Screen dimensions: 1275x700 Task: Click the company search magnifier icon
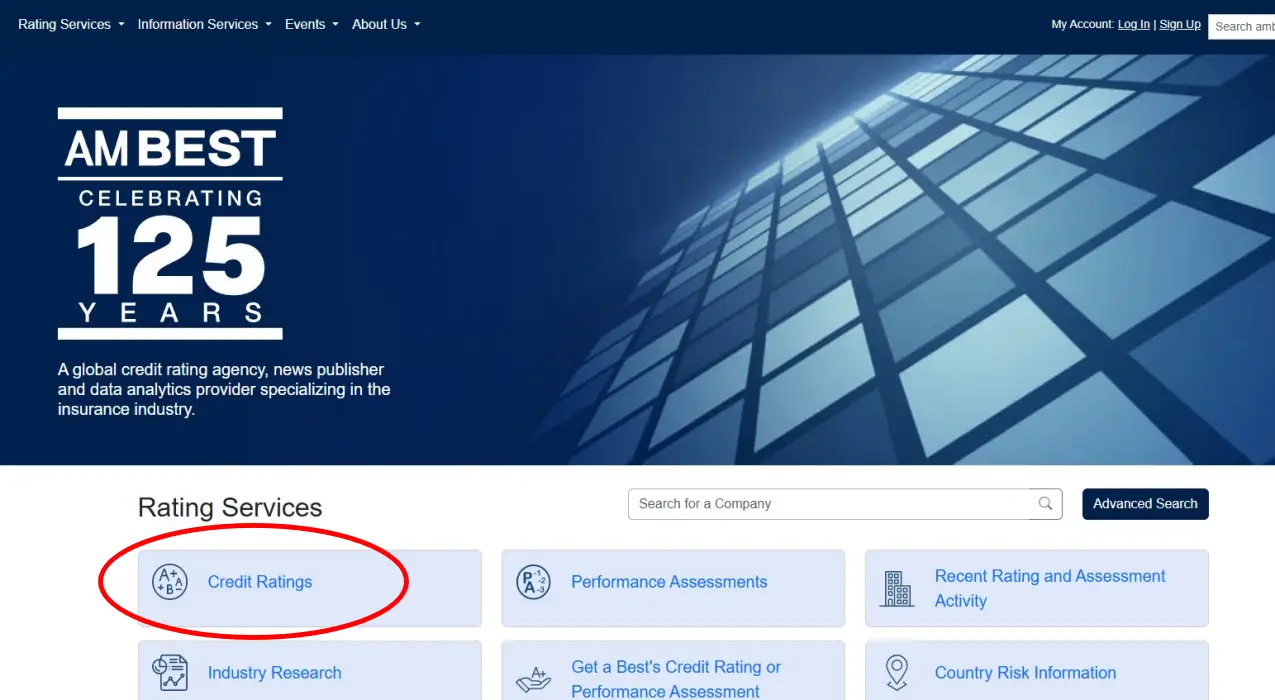click(1046, 504)
